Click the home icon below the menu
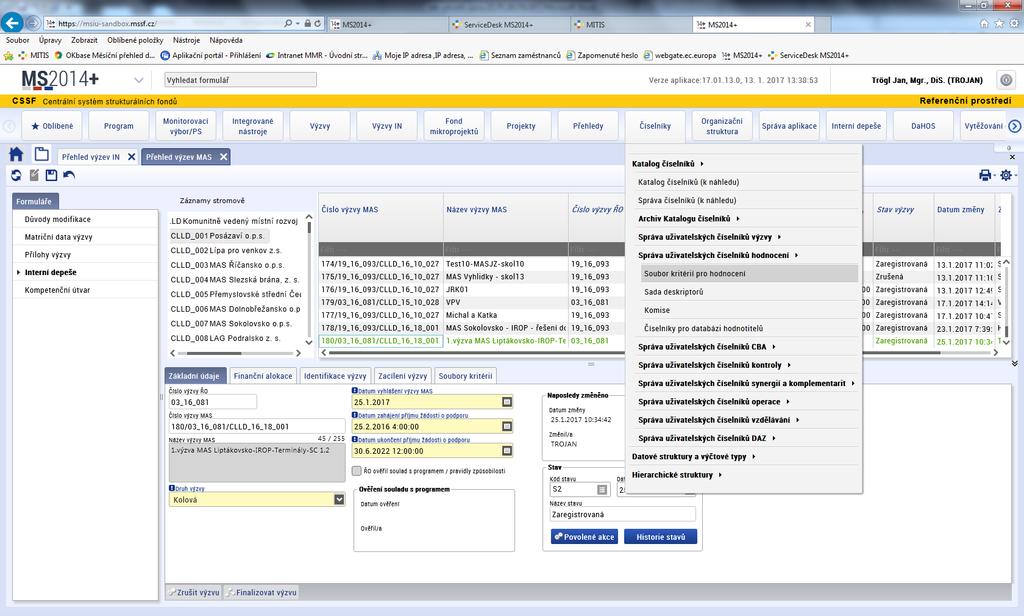1024x616 pixels. [16, 155]
